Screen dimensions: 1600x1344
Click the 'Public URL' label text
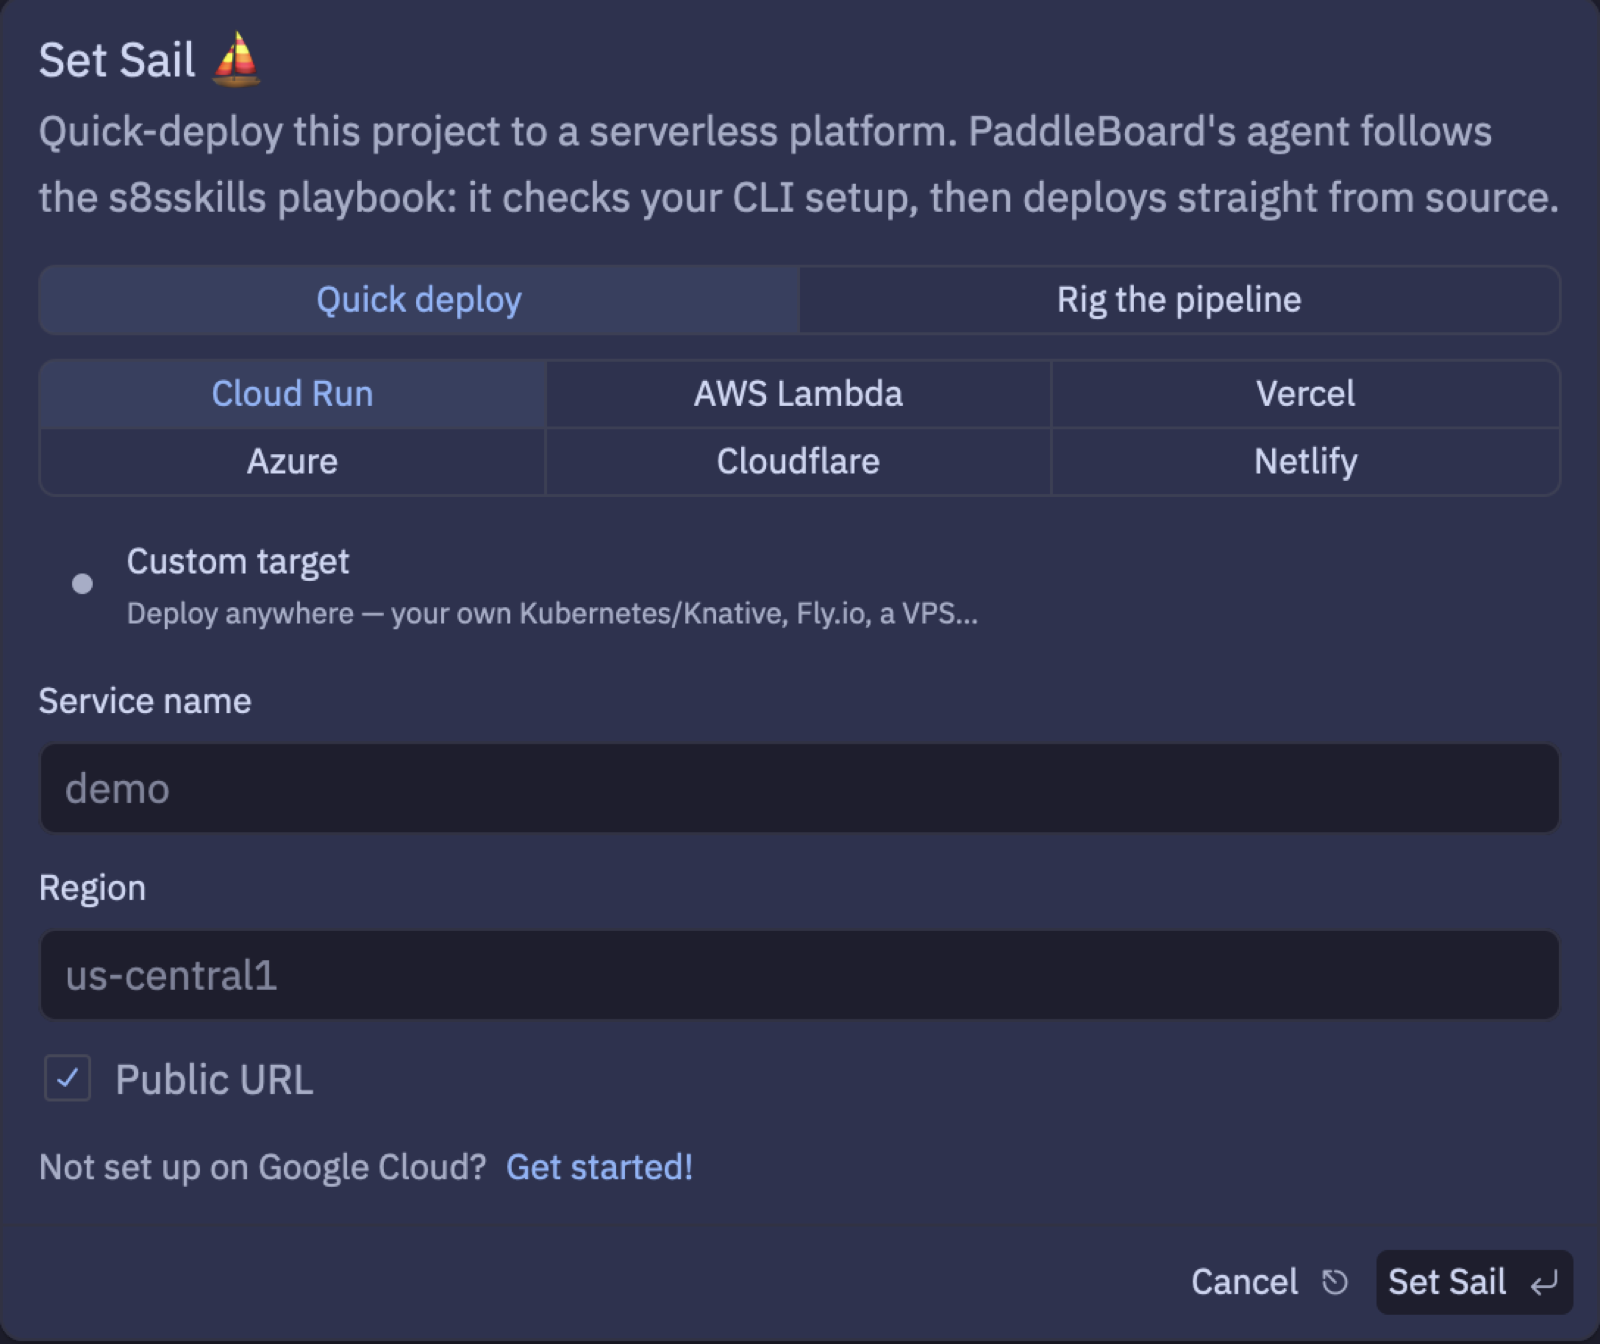(214, 1079)
